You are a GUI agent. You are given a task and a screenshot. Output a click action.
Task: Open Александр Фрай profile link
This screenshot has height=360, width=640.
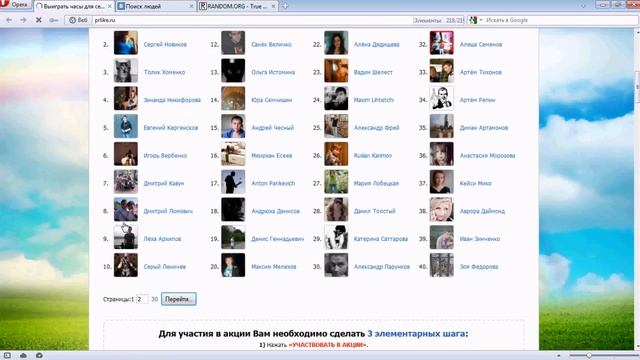[x=376, y=128]
